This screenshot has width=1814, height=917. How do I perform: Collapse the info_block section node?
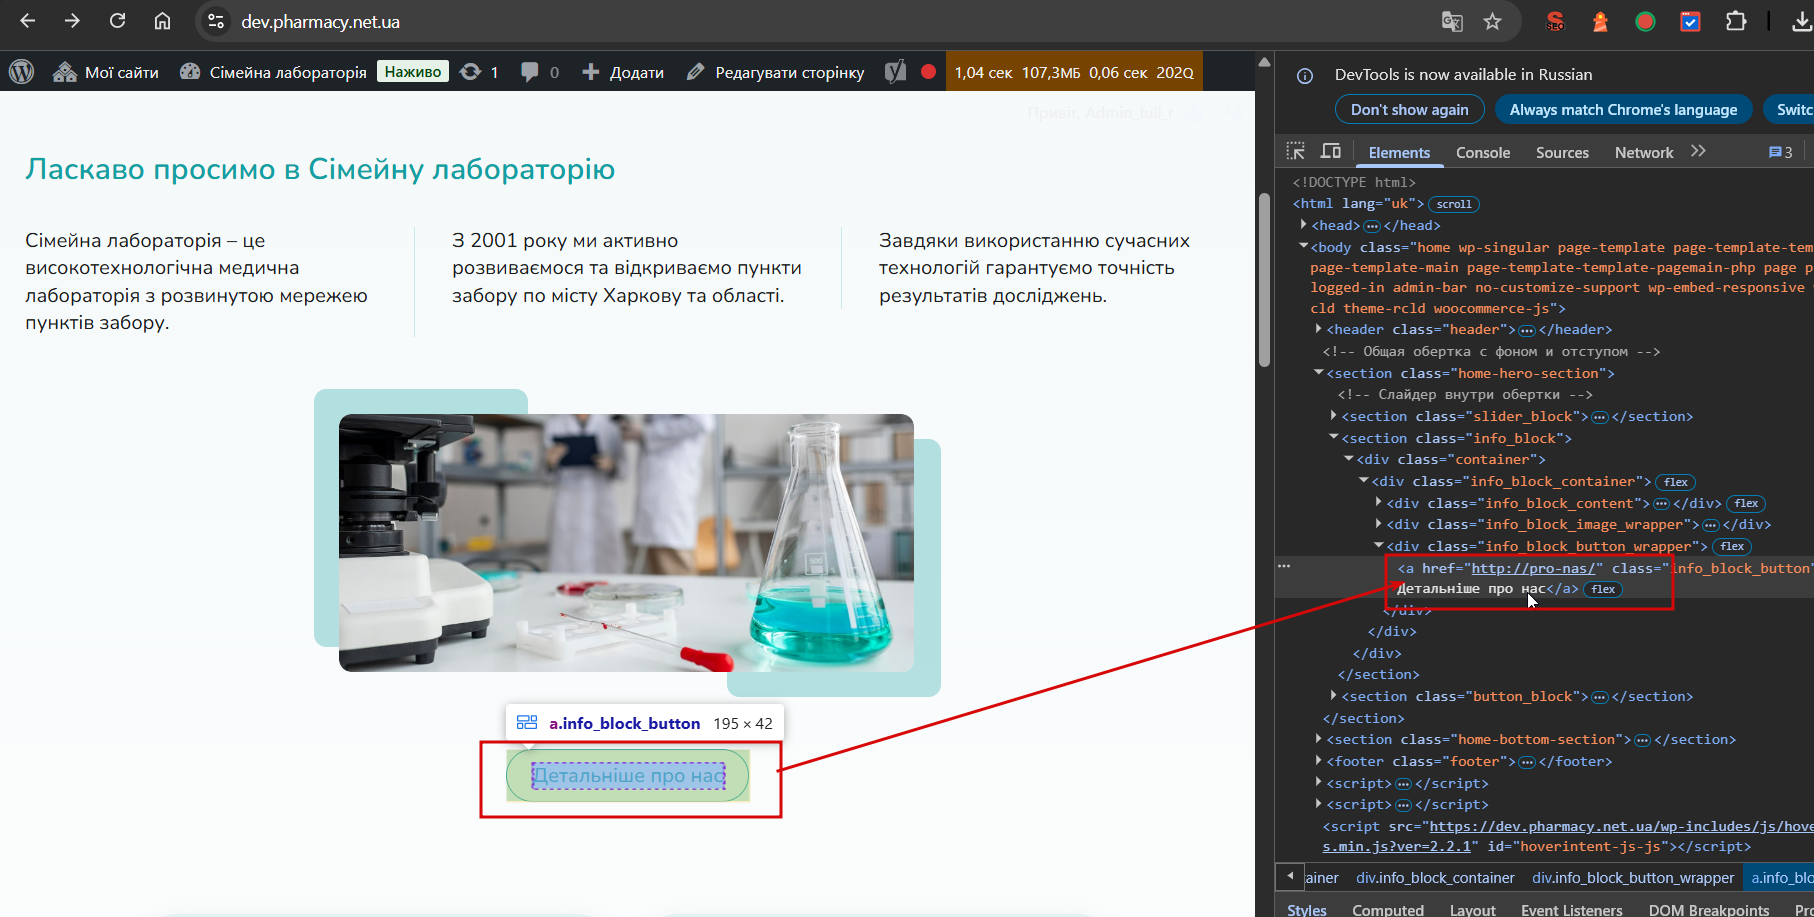pyautogui.click(x=1333, y=438)
